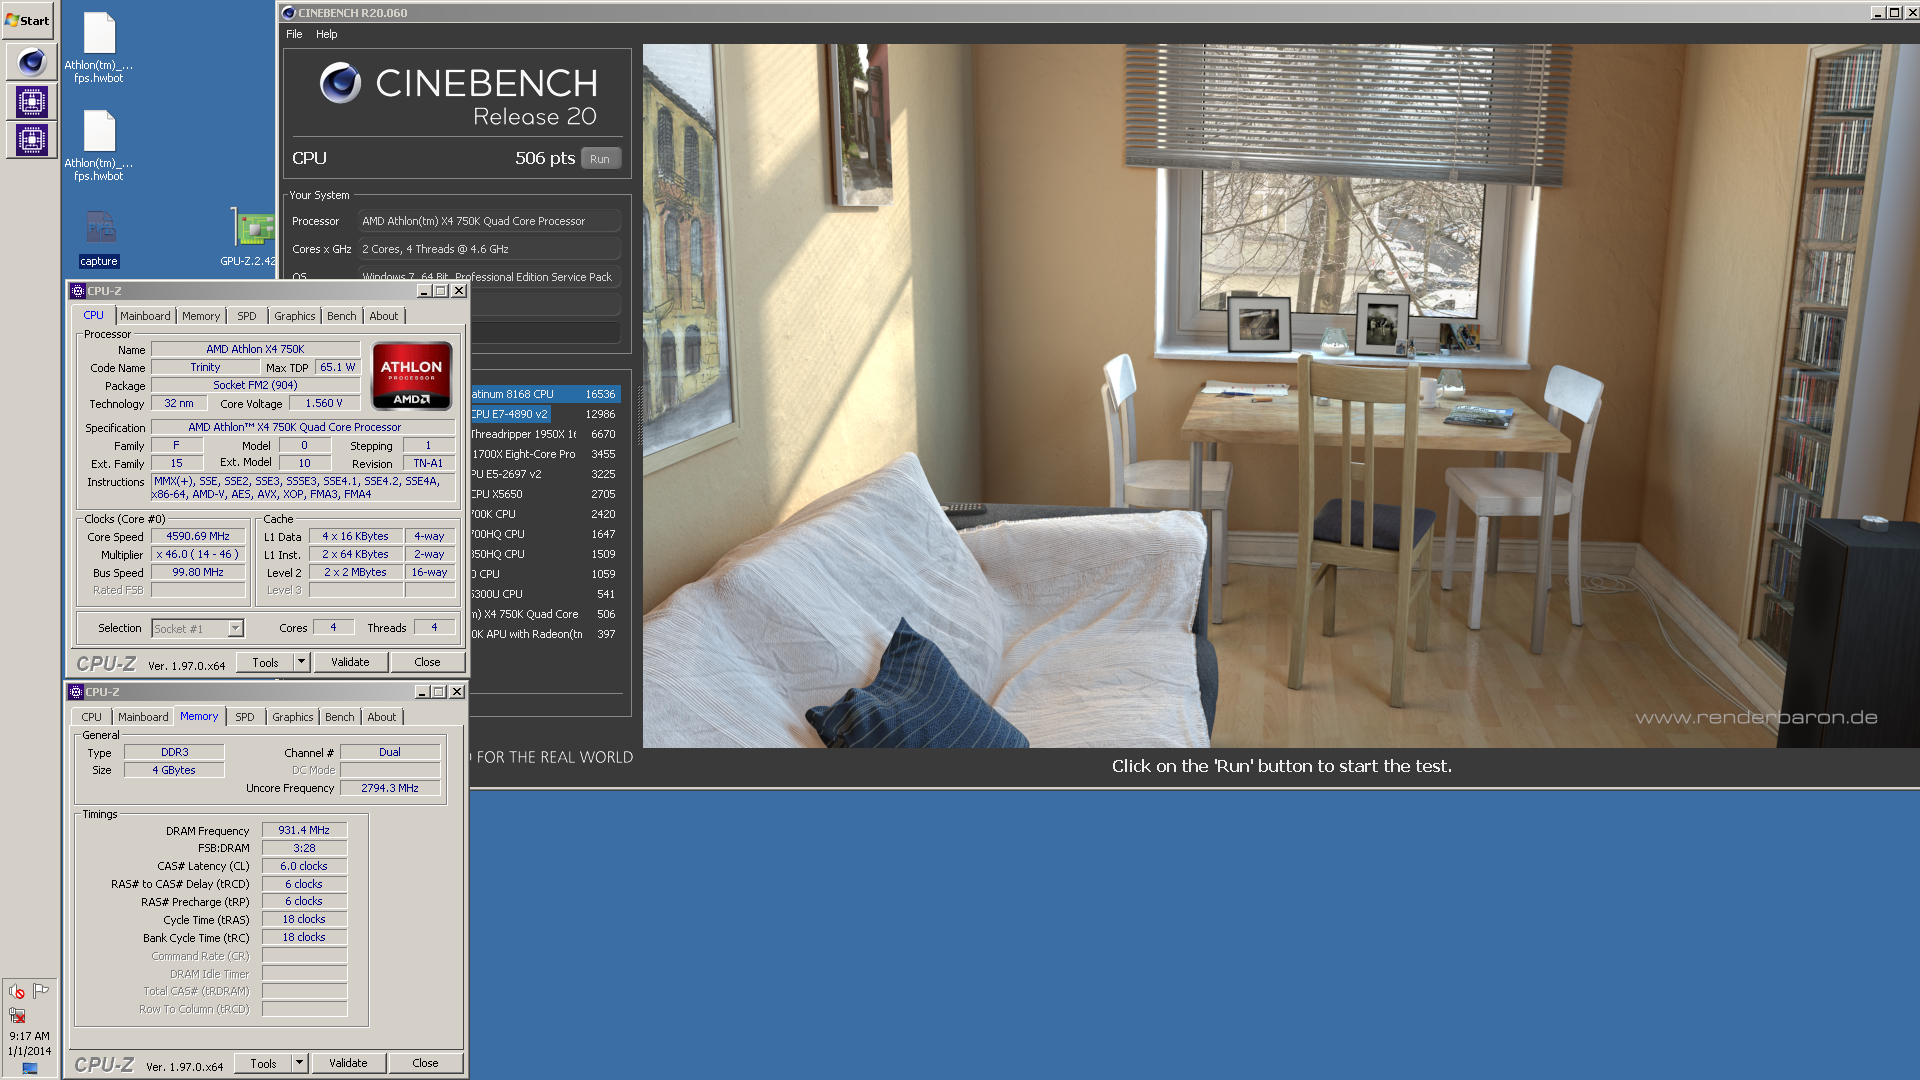Image resolution: width=1920 pixels, height=1080 pixels.
Task: Click the Multiplier x 46.0 value
Action: pyautogui.click(x=198, y=555)
